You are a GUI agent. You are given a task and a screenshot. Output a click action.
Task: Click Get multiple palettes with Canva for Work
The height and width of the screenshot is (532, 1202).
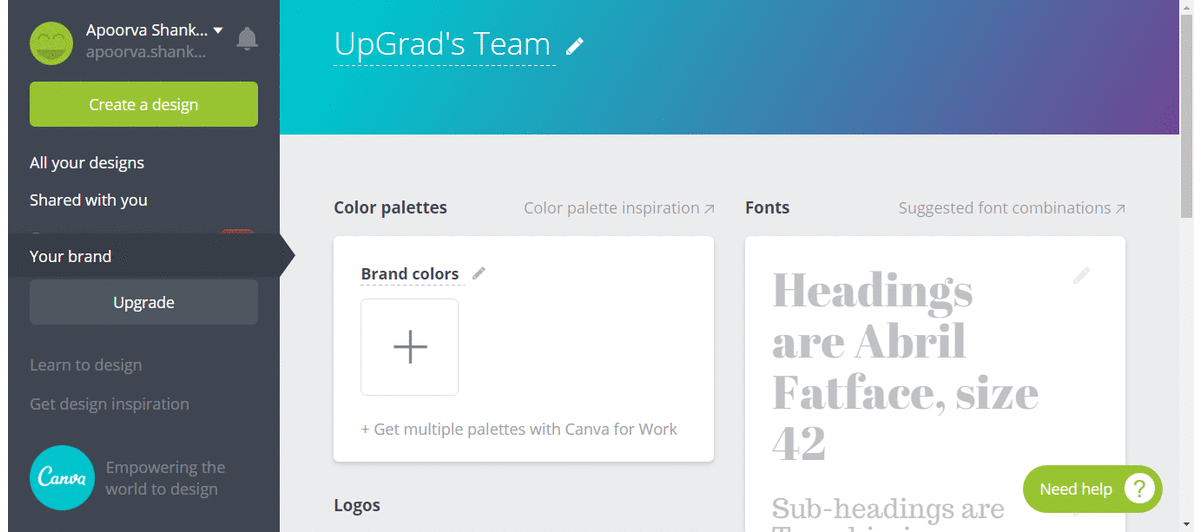(519, 429)
